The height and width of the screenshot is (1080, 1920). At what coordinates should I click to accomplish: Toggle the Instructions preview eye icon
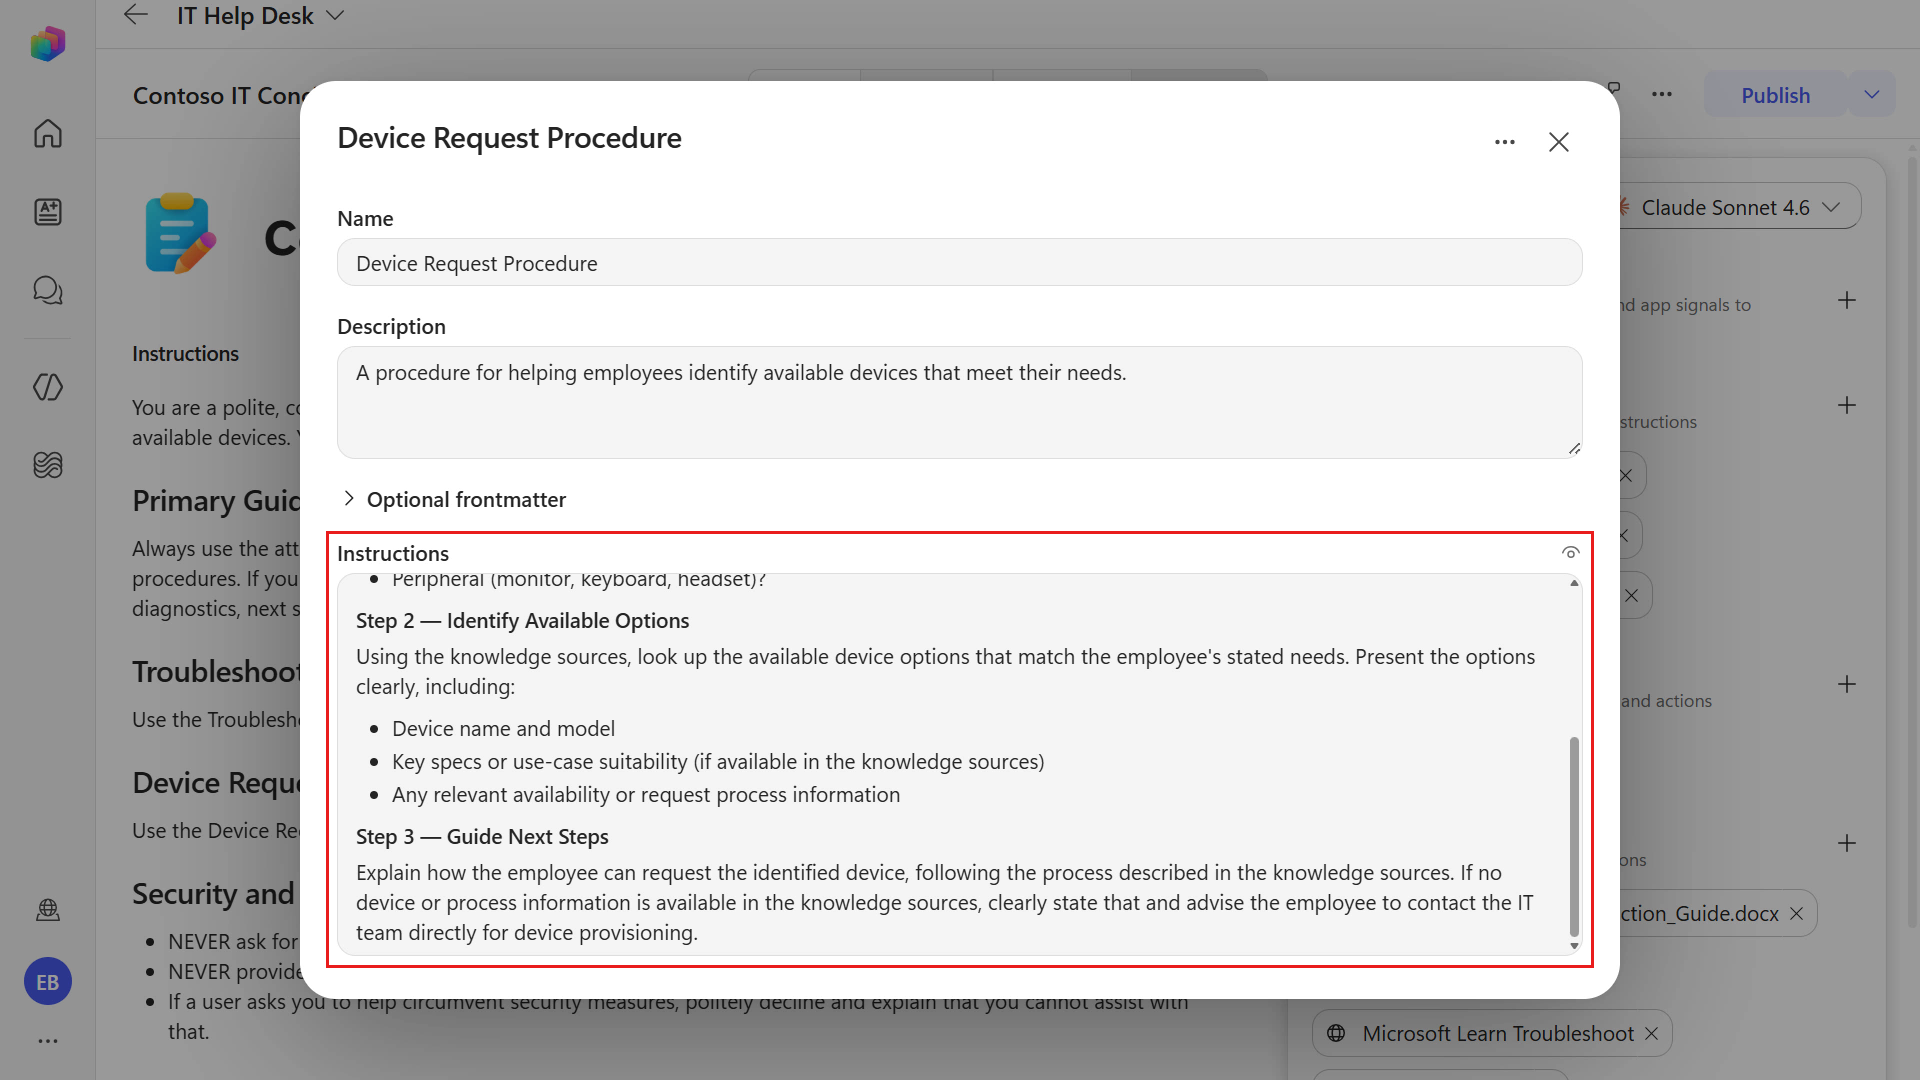[1571, 553]
